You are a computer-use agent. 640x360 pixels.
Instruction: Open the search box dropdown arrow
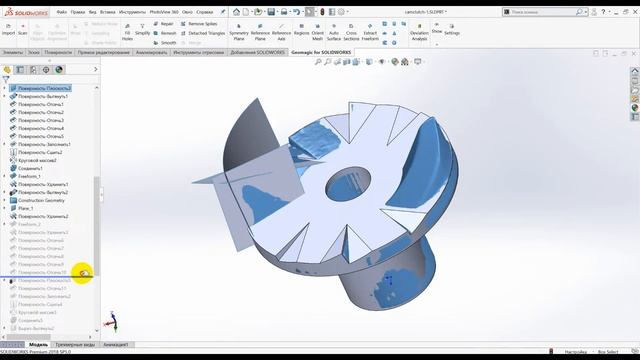(x=586, y=12)
